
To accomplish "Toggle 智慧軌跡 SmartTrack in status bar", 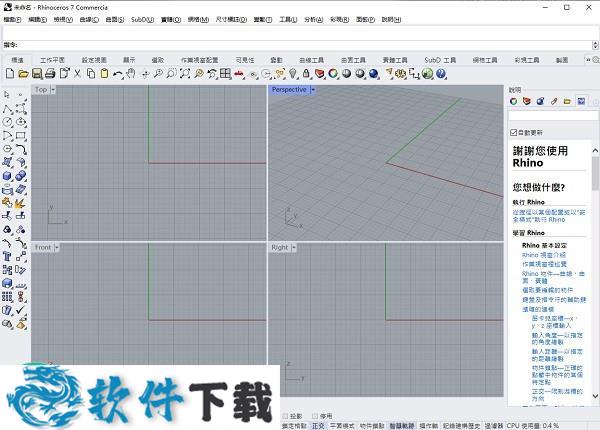I will [x=402, y=425].
